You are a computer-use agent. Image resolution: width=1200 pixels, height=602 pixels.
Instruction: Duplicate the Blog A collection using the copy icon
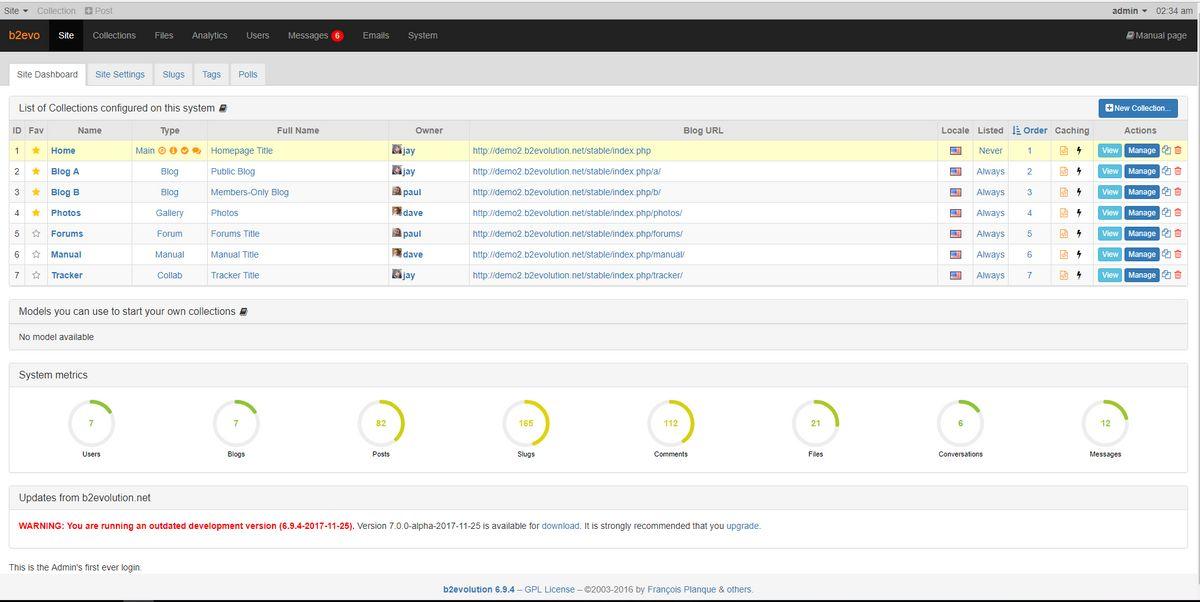[x=1167, y=171]
